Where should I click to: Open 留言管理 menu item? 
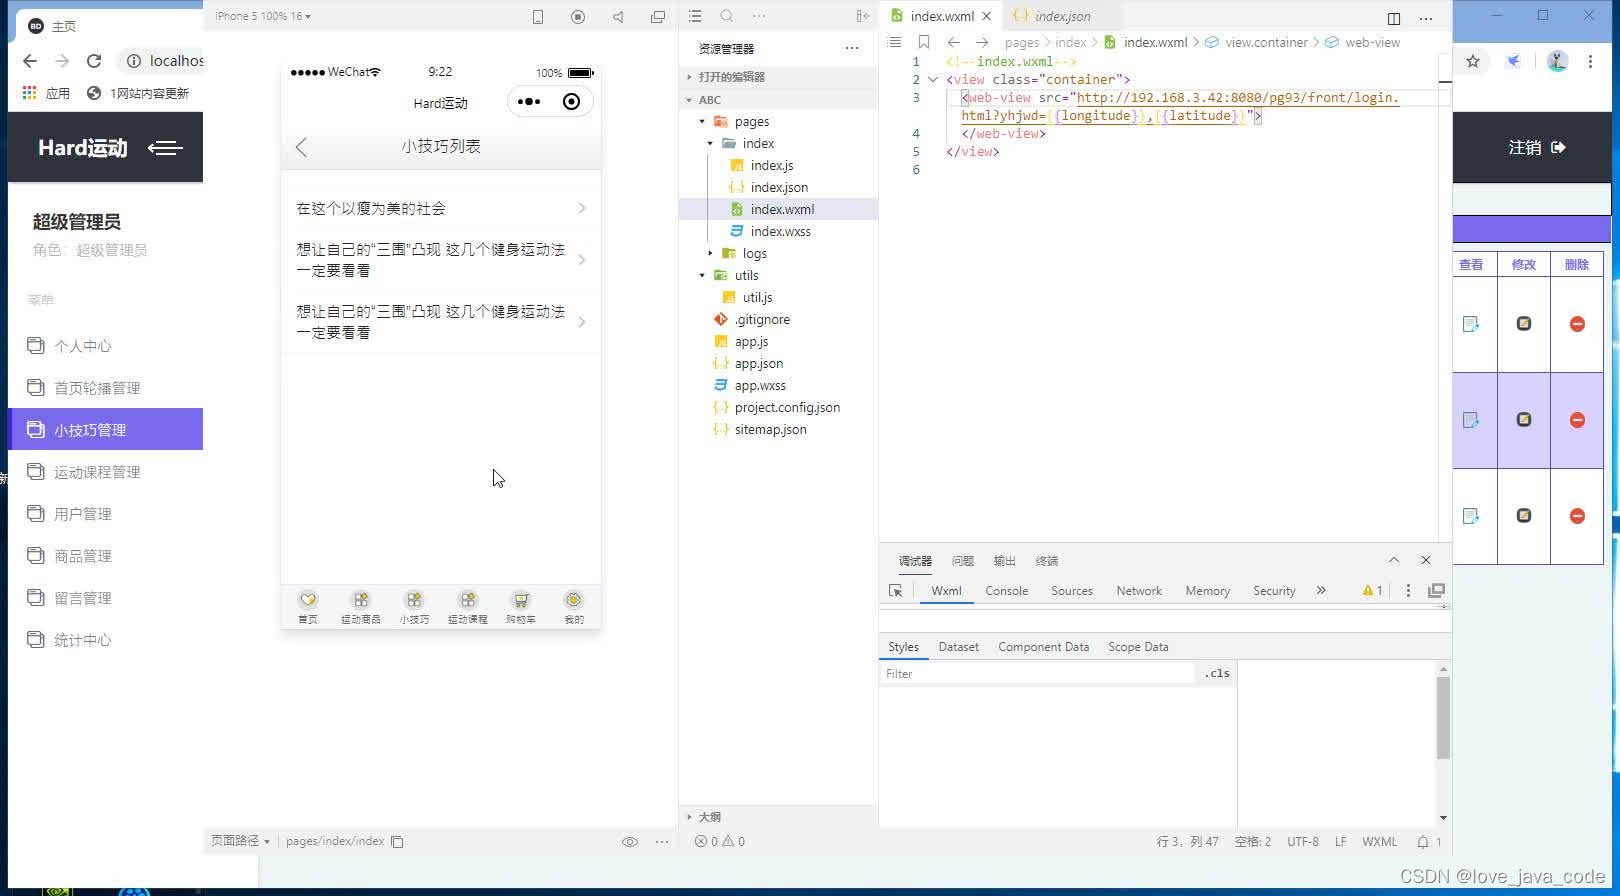pyautogui.click(x=82, y=598)
